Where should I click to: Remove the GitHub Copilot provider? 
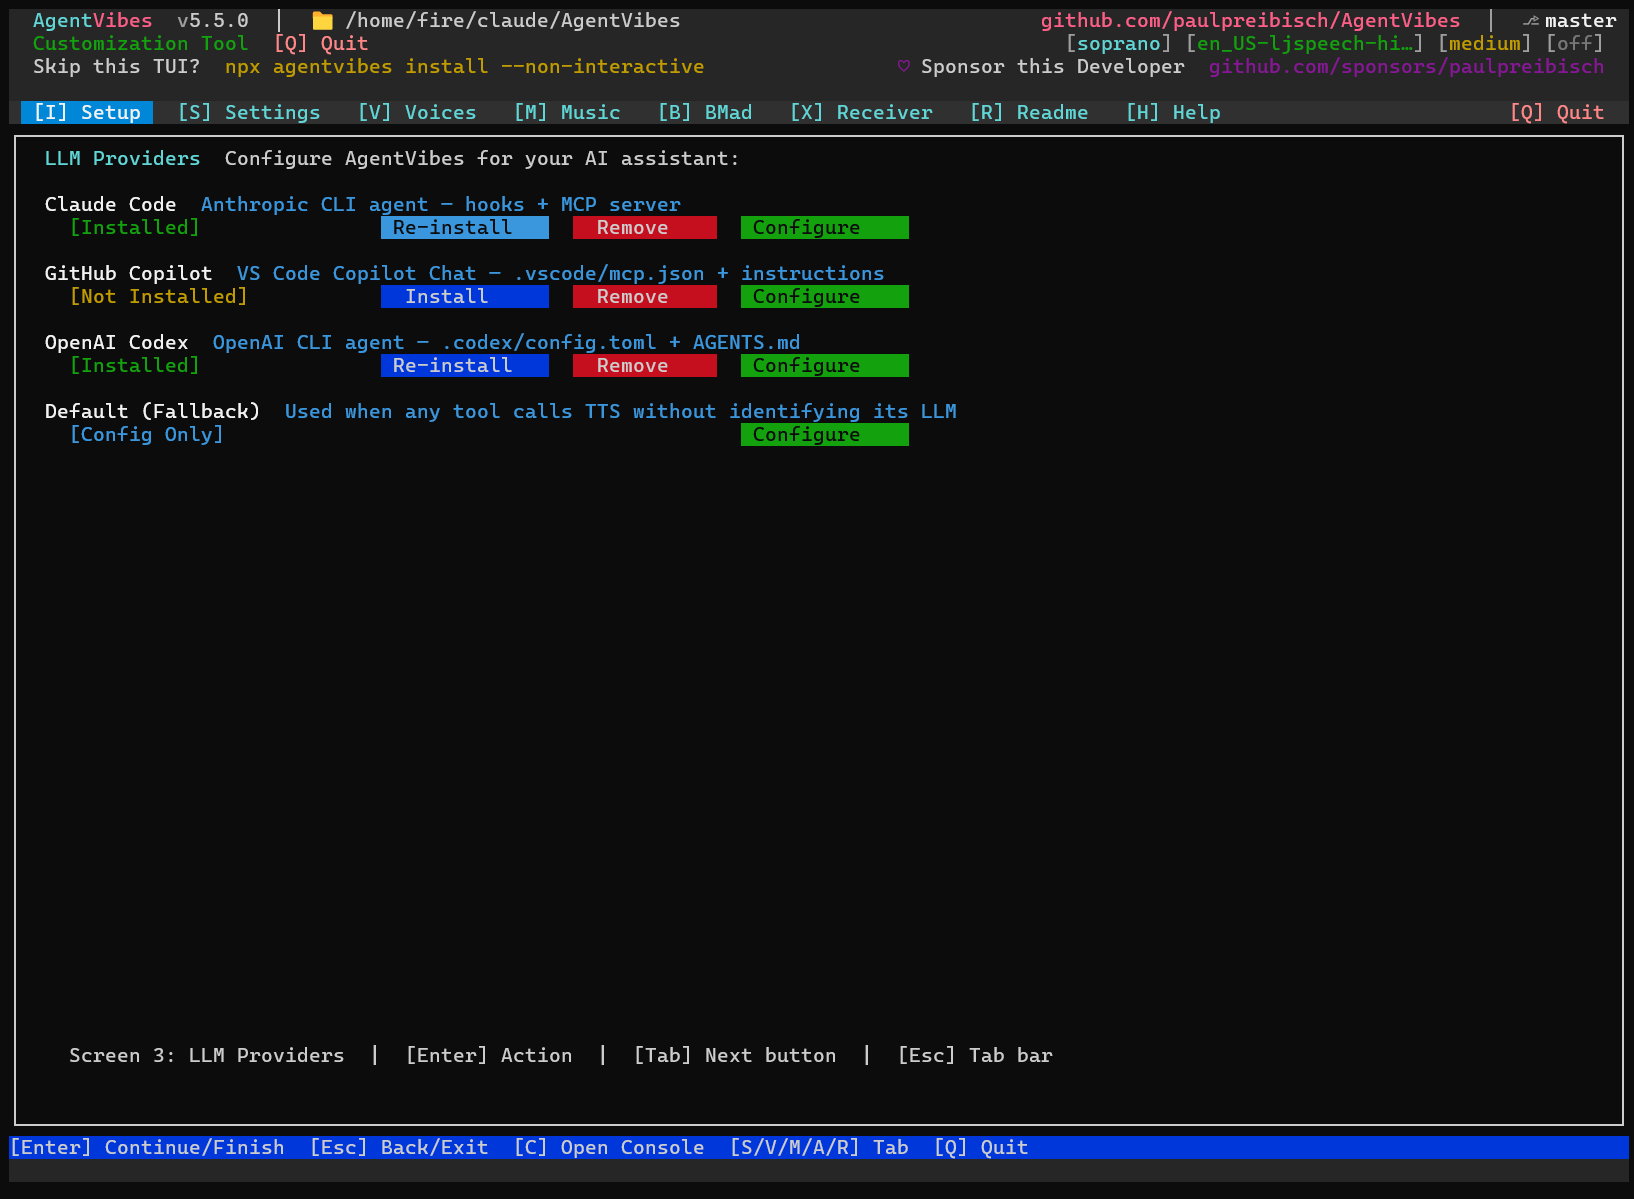pyautogui.click(x=645, y=297)
